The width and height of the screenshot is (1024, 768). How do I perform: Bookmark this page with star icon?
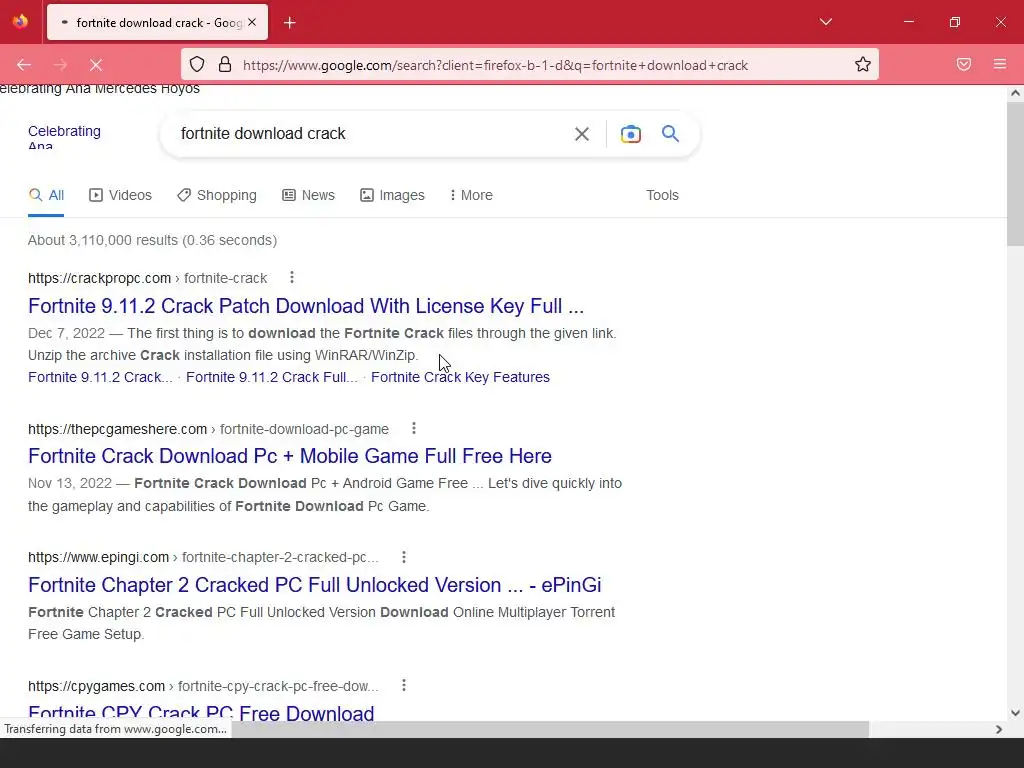(x=863, y=64)
